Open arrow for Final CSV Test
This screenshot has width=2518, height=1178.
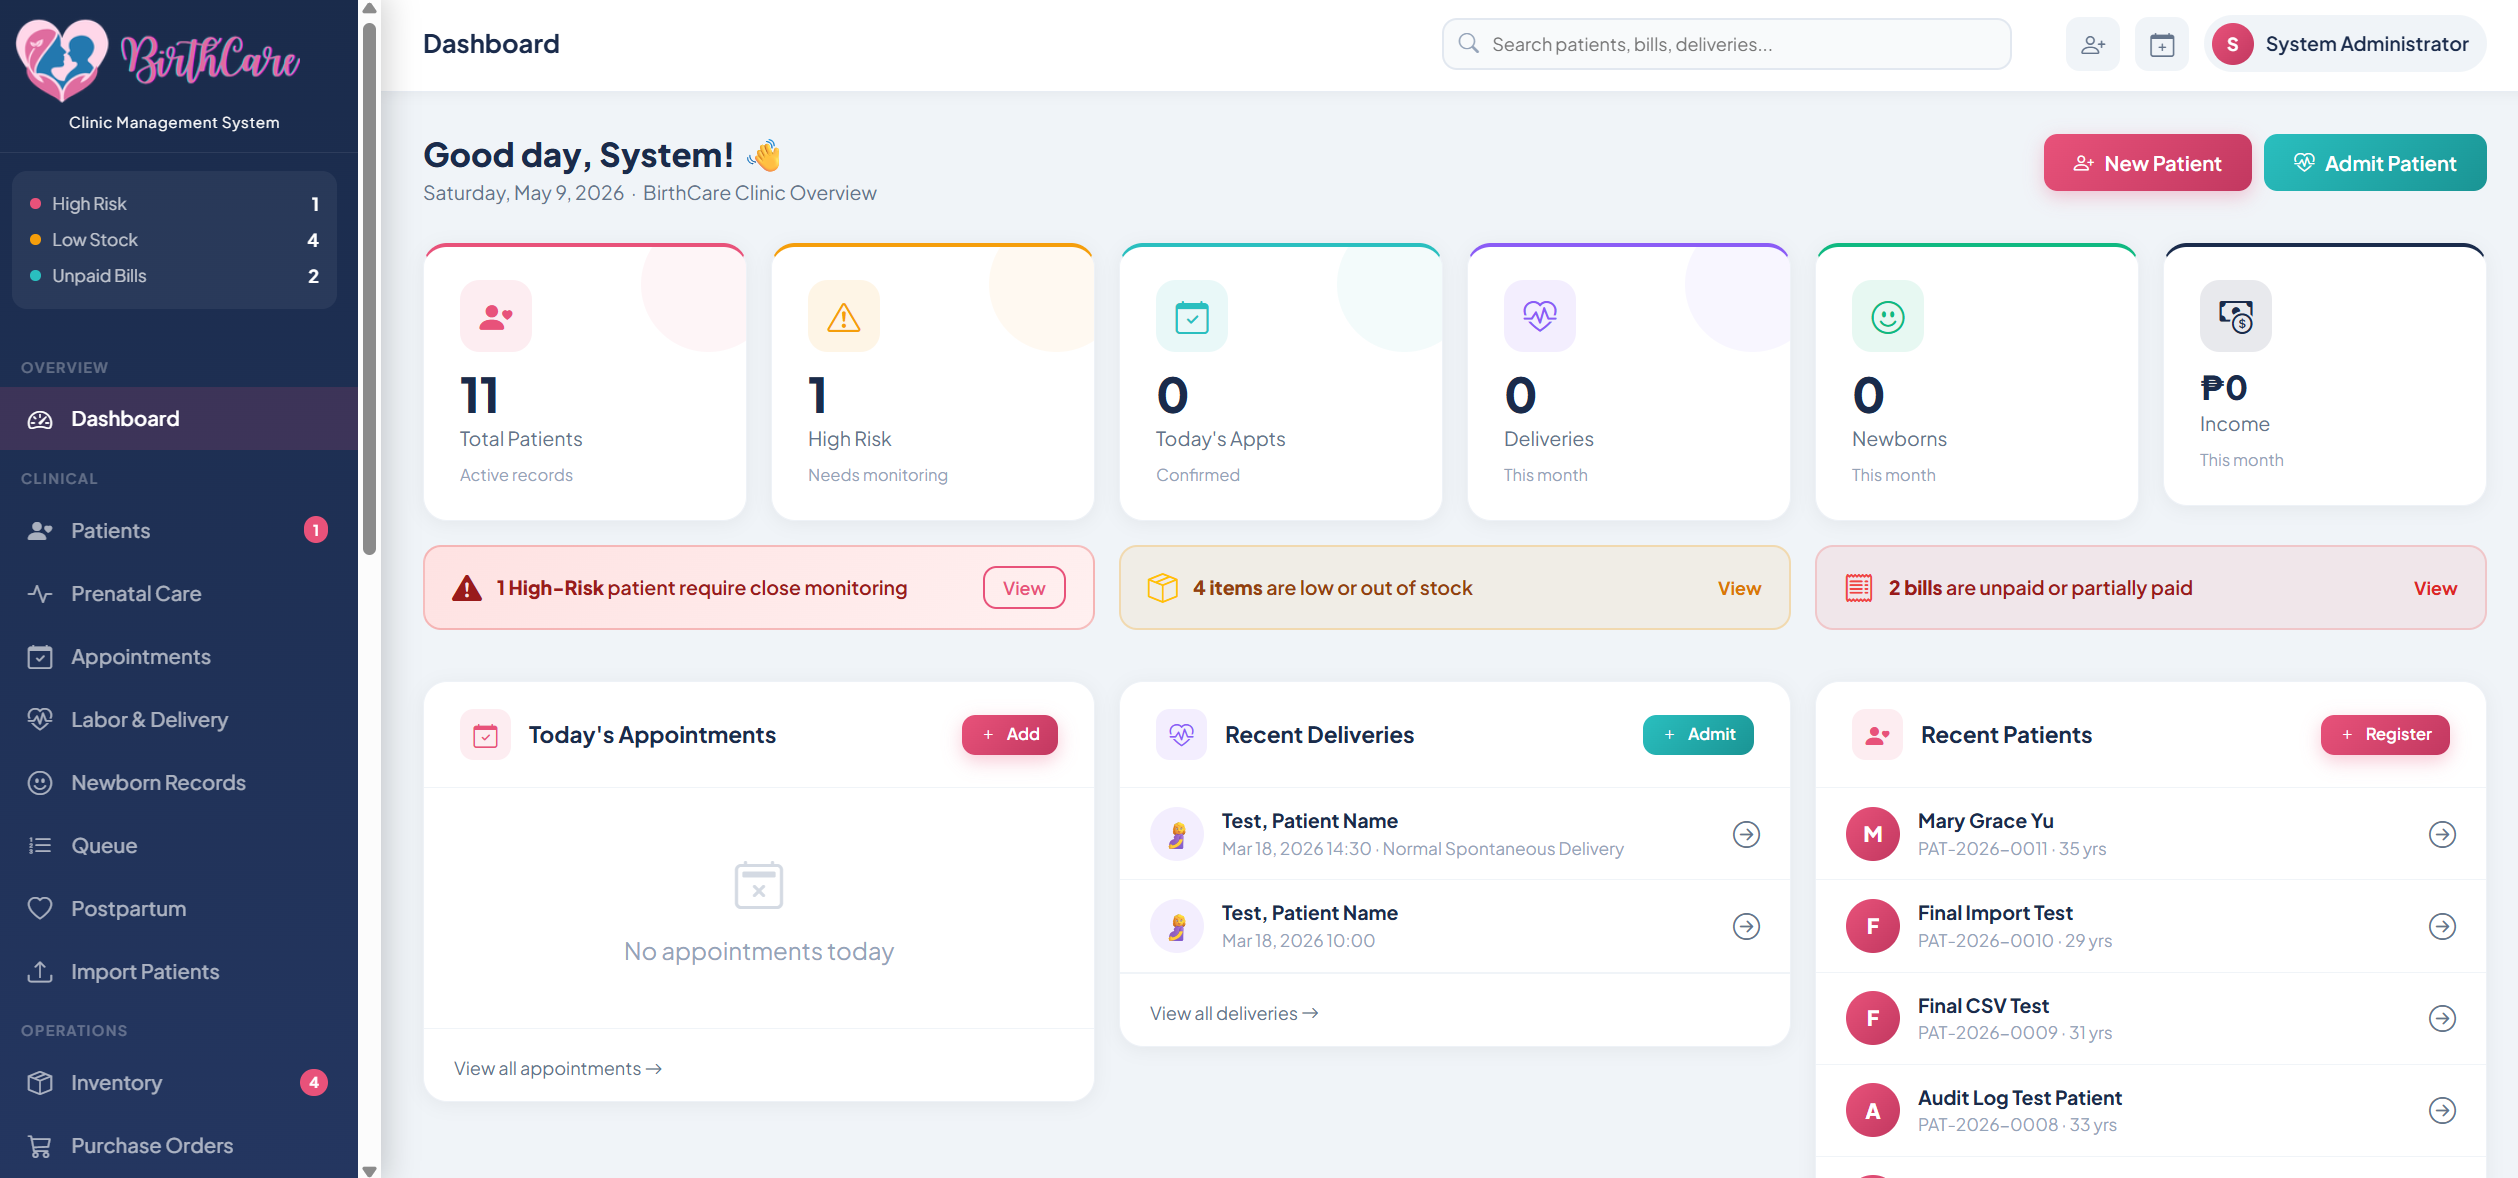pos(2442,1018)
